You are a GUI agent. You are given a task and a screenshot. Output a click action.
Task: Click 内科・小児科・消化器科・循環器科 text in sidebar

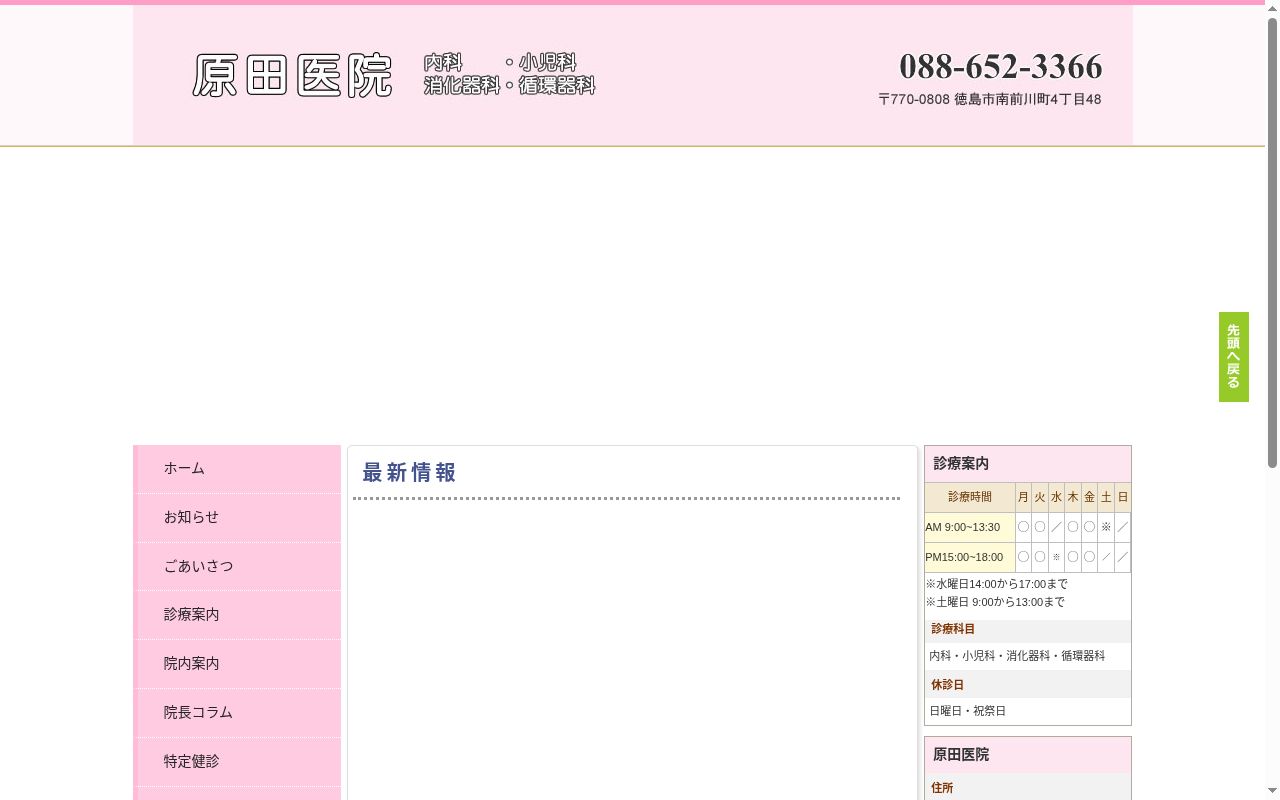coord(1017,656)
